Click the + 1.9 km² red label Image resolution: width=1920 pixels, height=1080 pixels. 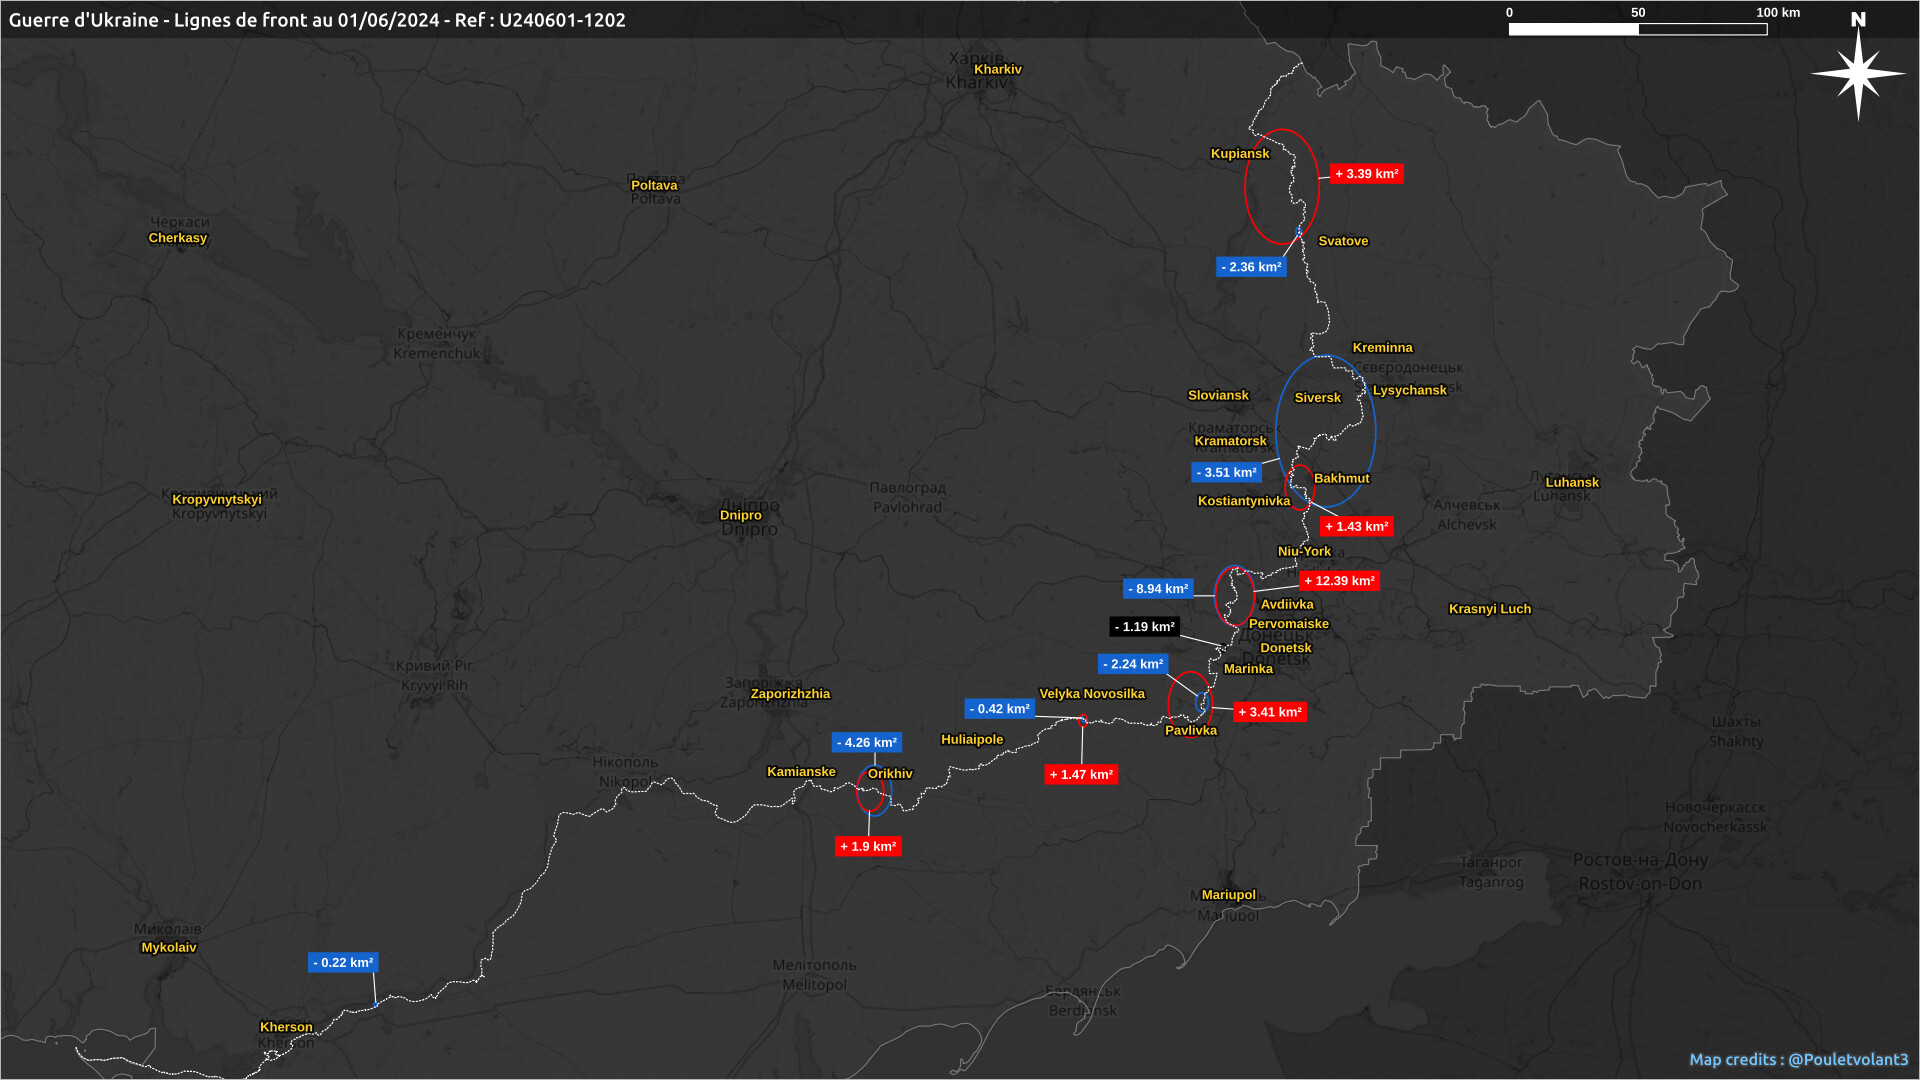[x=868, y=847]
